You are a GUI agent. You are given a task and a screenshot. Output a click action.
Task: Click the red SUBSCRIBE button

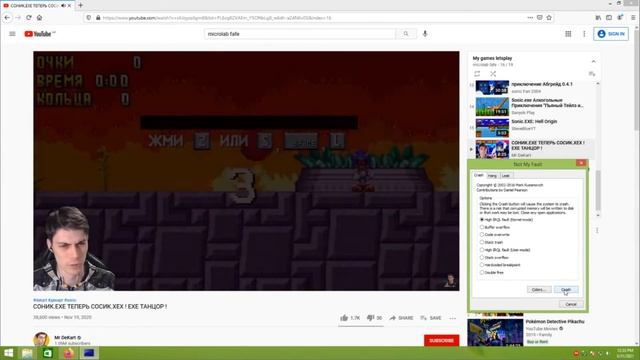pyautogui.click(x=441, y=340)
